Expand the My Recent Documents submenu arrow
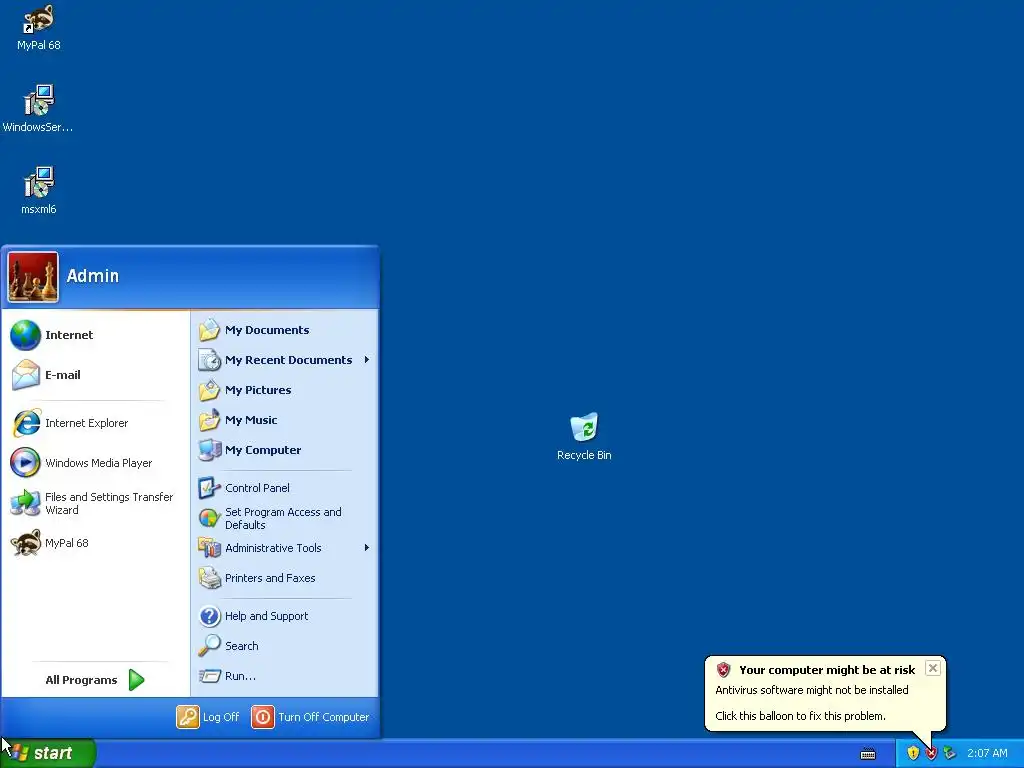The height and width of the screenshot is (768, 1024). [x=367, y=360]
